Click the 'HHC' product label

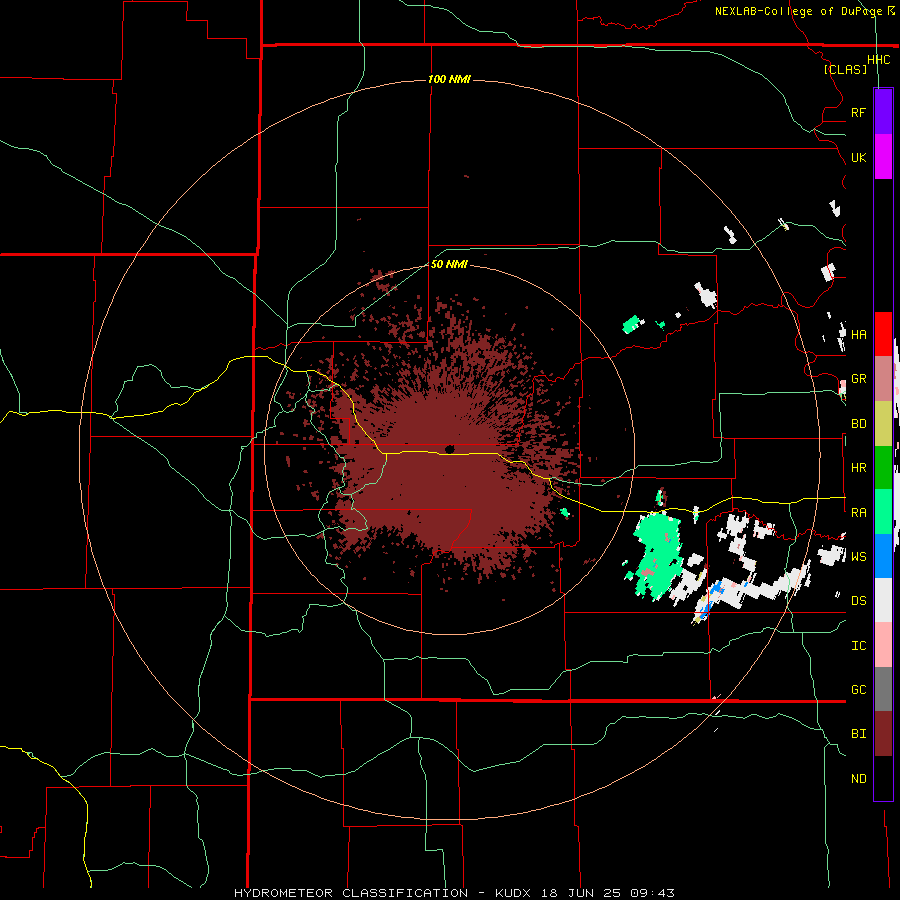click(878, 60)
